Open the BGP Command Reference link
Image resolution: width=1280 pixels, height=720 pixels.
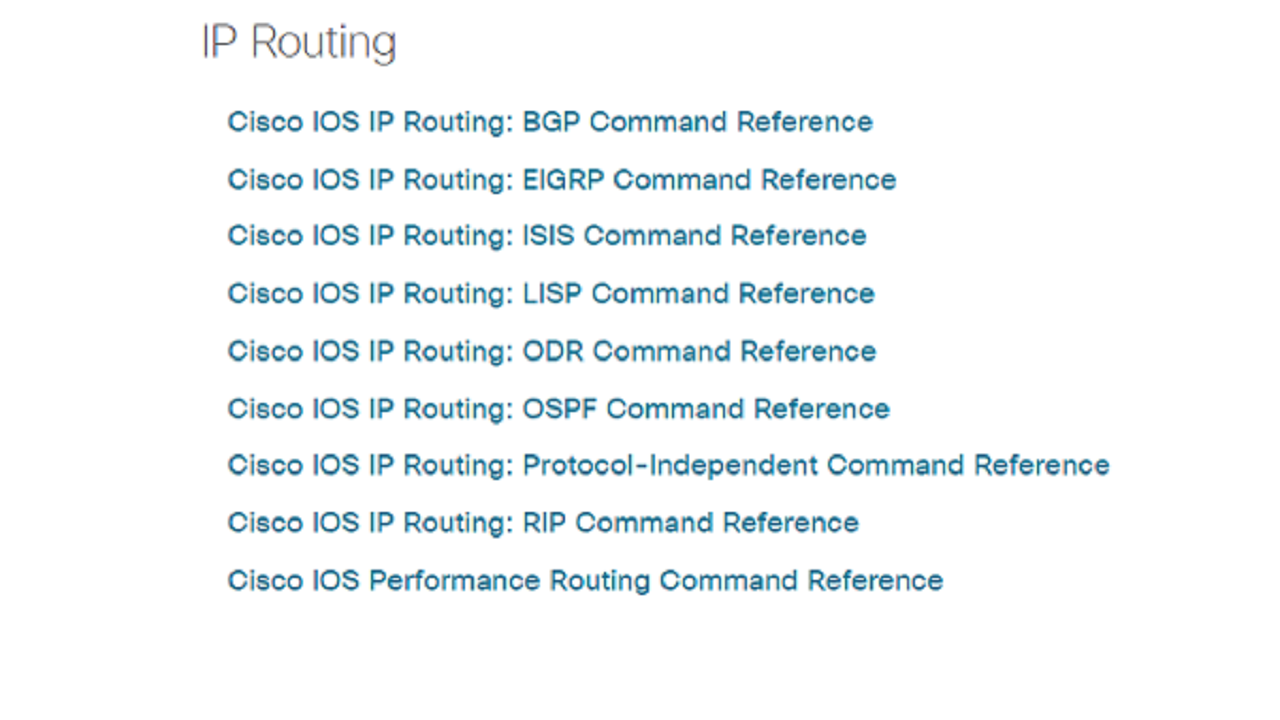coord(550,122)
